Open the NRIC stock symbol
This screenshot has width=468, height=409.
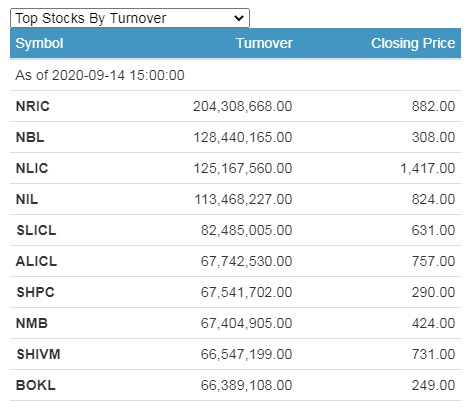pos(33,106)
